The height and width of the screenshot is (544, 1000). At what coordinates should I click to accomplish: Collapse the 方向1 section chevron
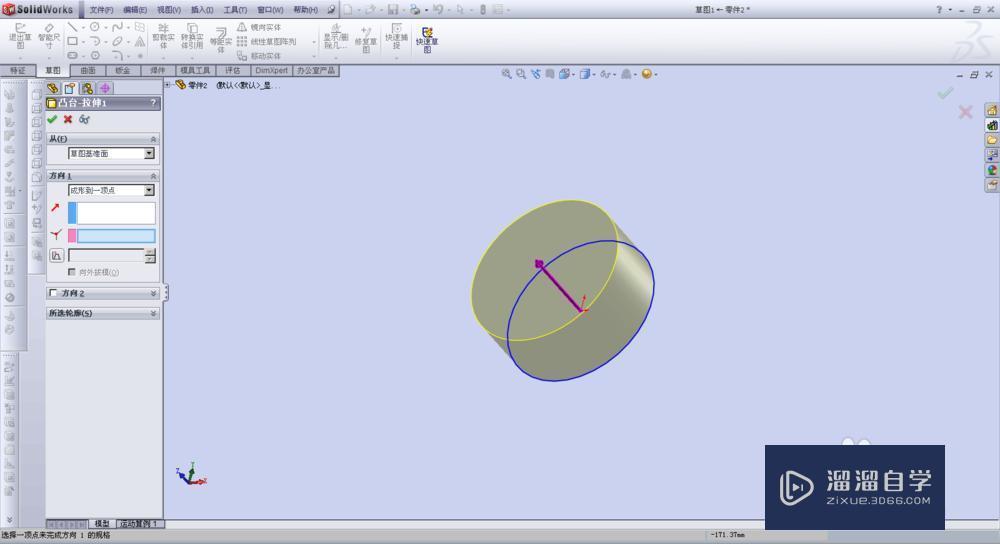(153, 175)
